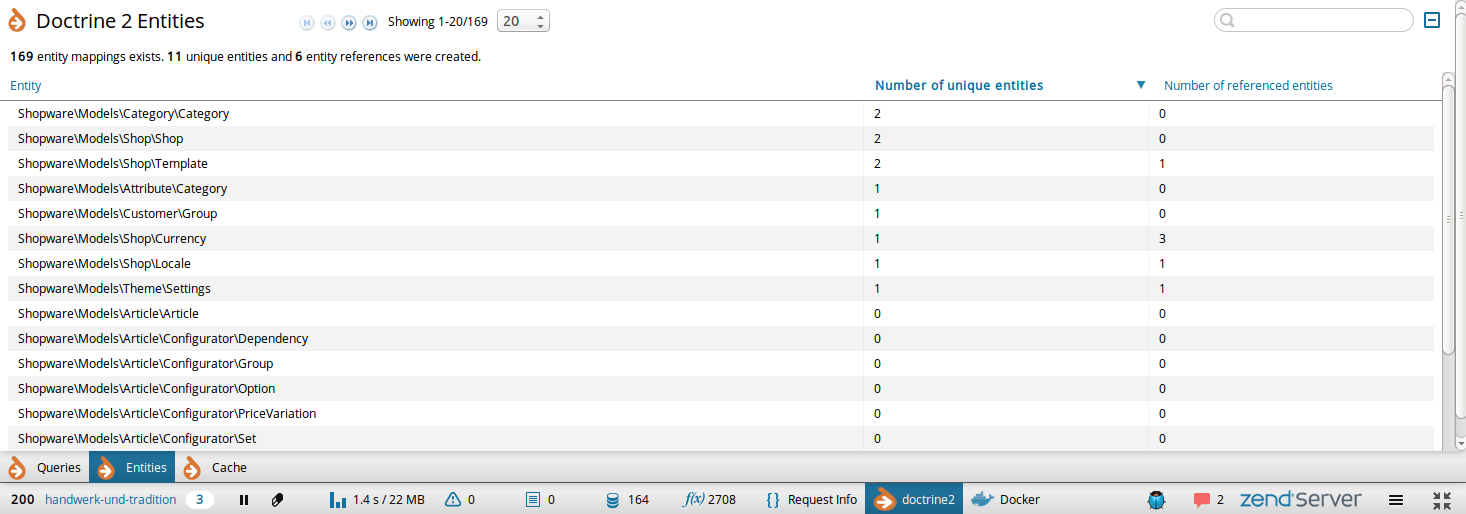Select row Shopware\Models\Shop\Locale

point(721,264)
